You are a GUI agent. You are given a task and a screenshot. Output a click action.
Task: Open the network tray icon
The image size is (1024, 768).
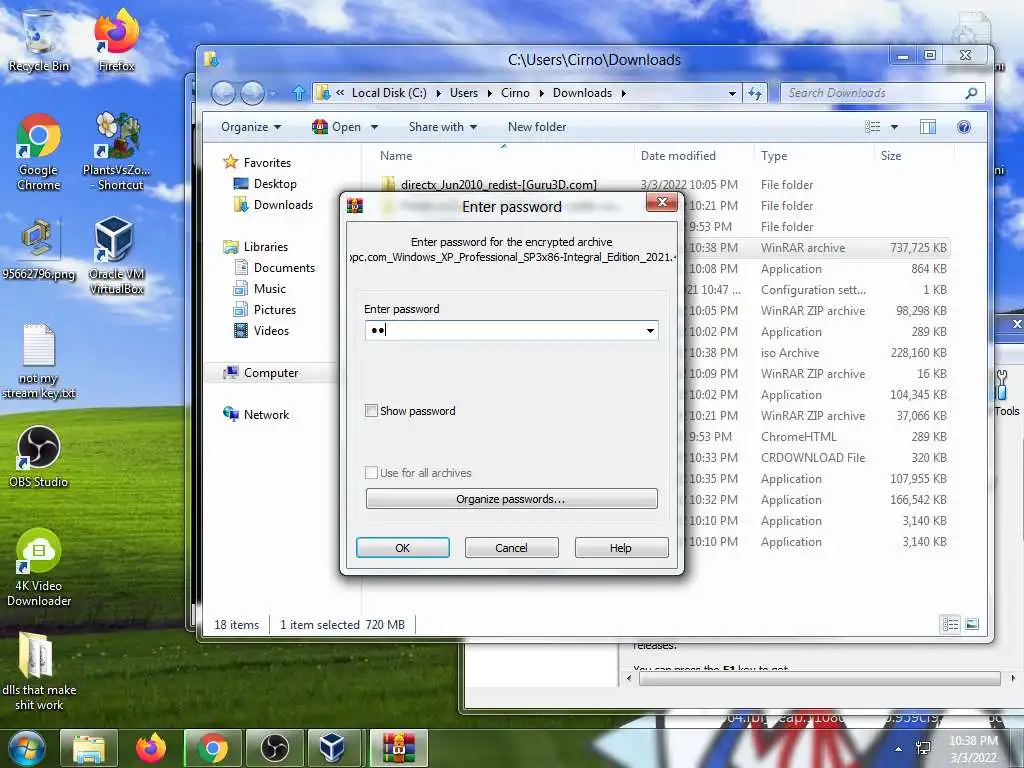click(923, 748)
